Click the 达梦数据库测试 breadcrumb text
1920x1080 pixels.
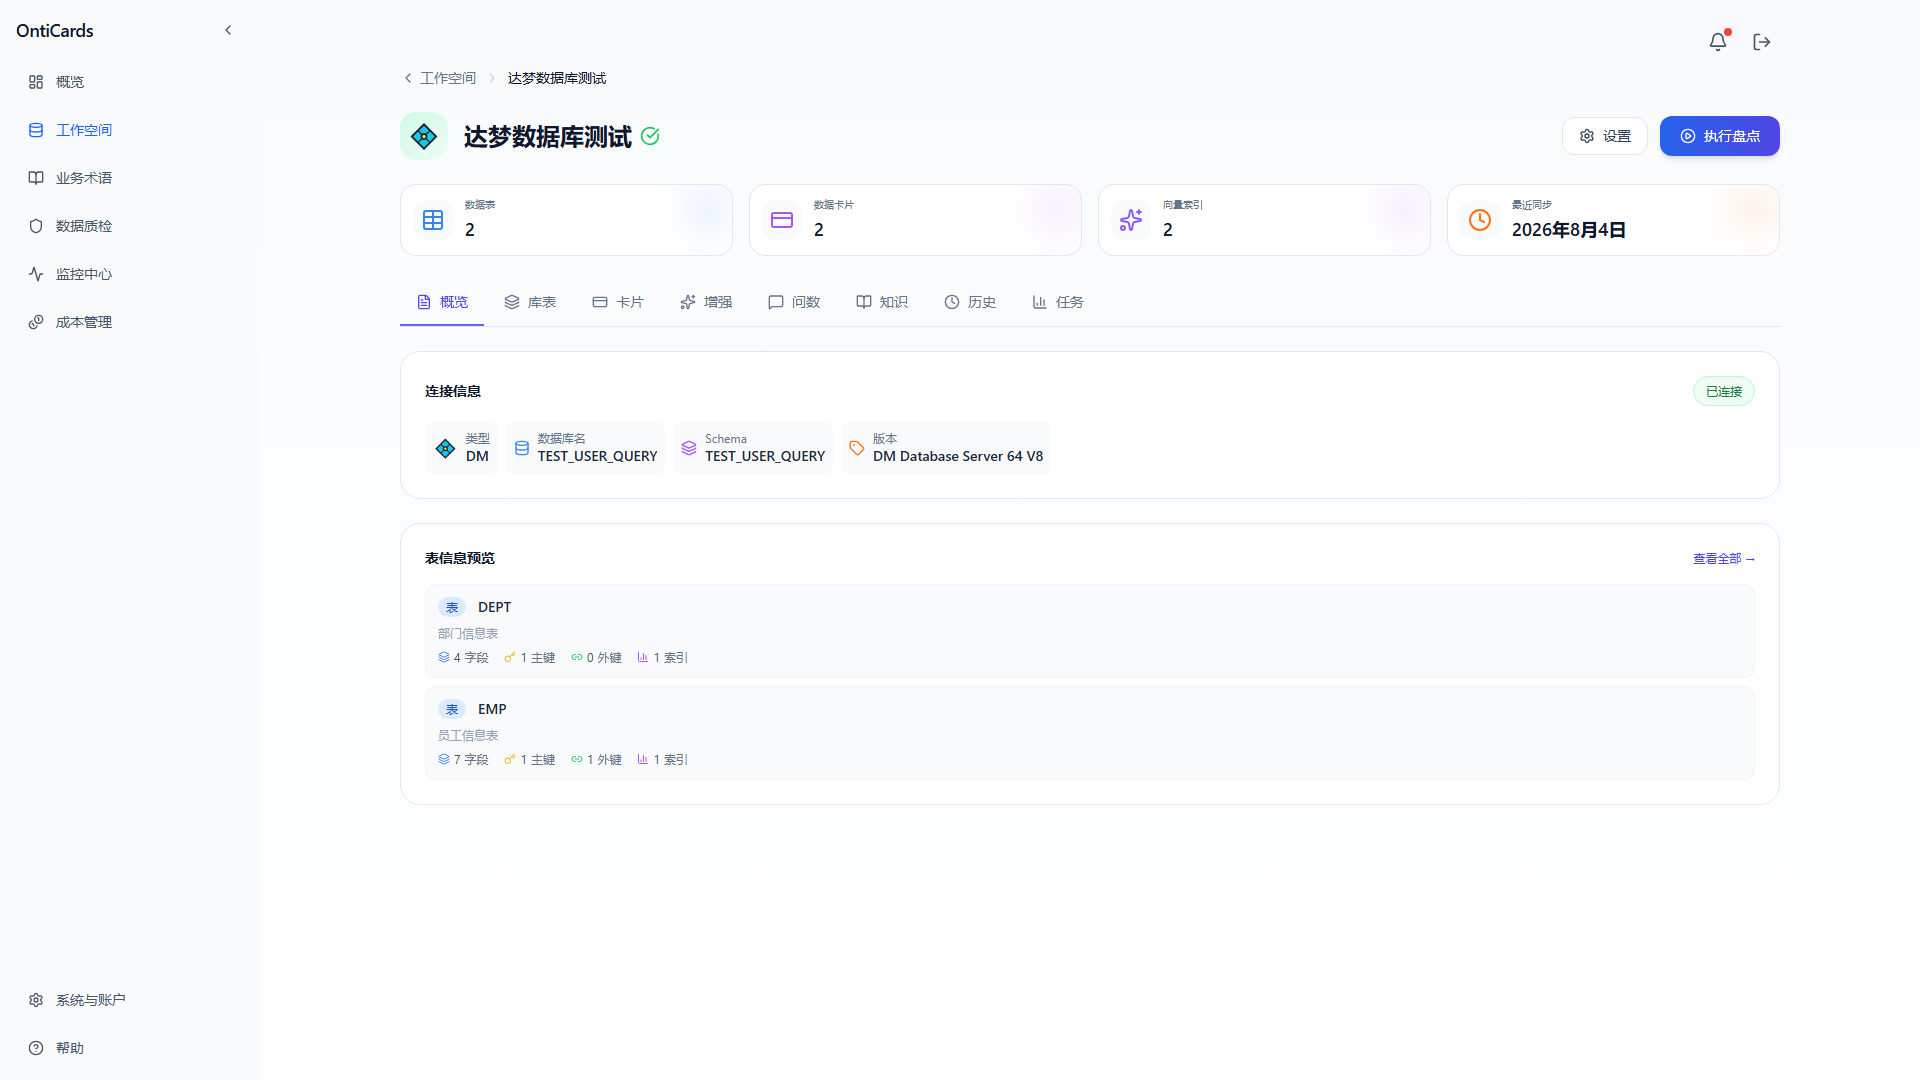tap(557, 78)
